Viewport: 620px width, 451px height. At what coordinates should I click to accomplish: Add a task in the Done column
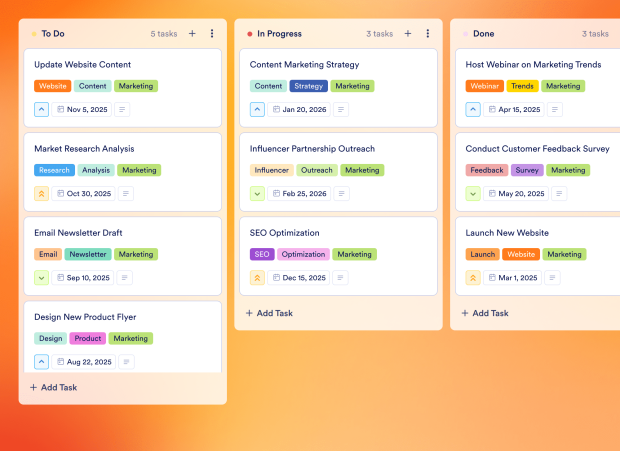pyautogui.click(x=485, y=313)
